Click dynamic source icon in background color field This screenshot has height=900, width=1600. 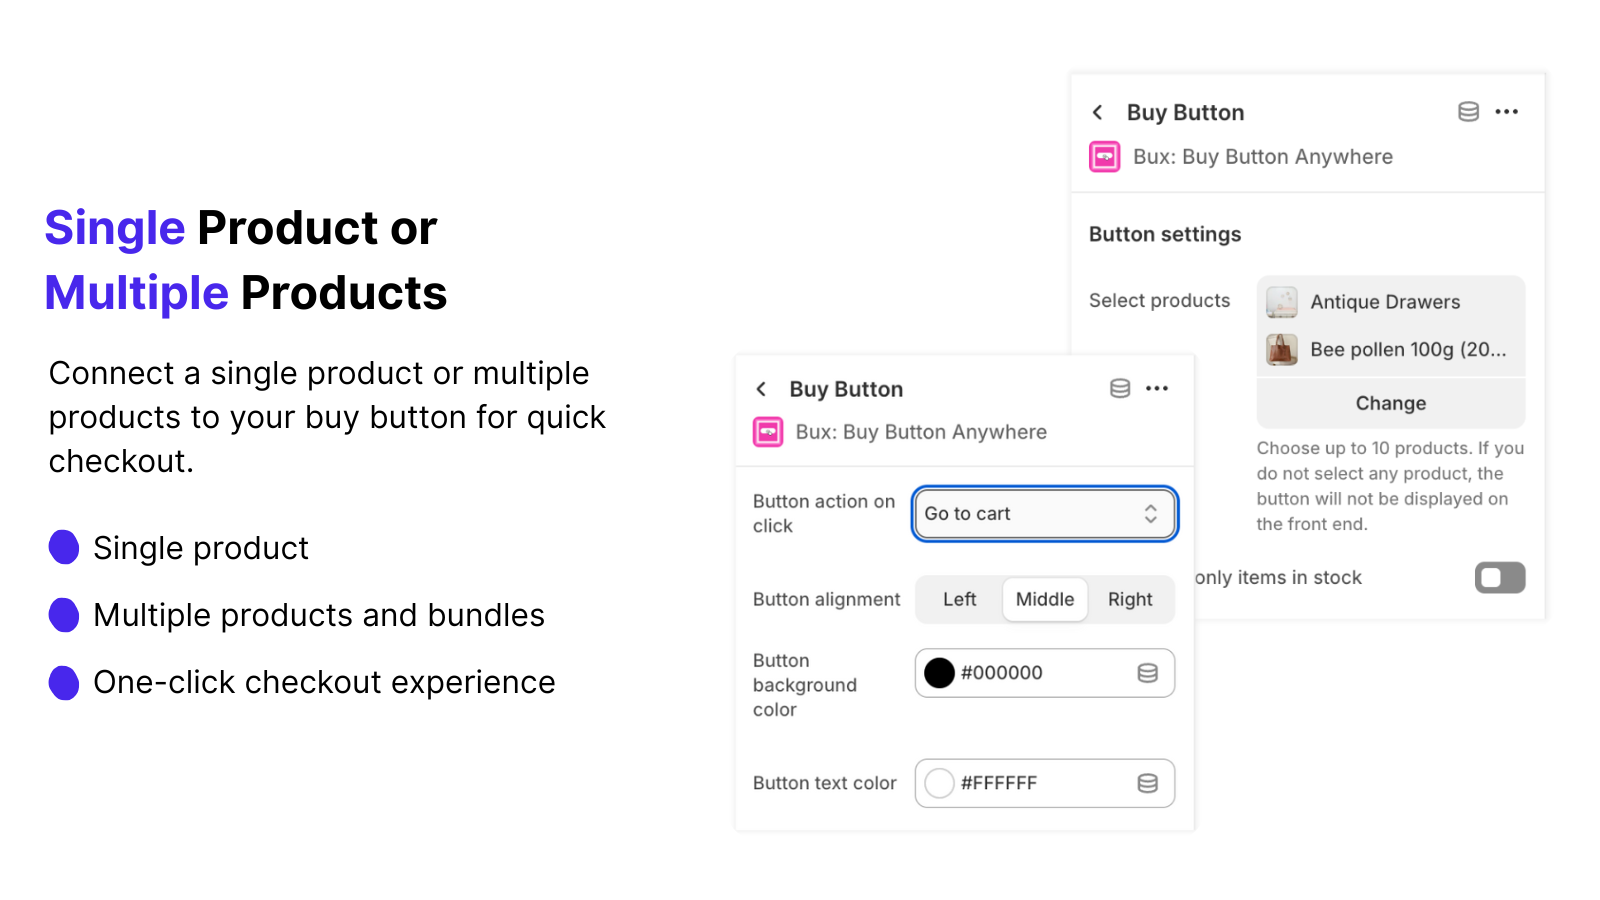pos(1148,673)
